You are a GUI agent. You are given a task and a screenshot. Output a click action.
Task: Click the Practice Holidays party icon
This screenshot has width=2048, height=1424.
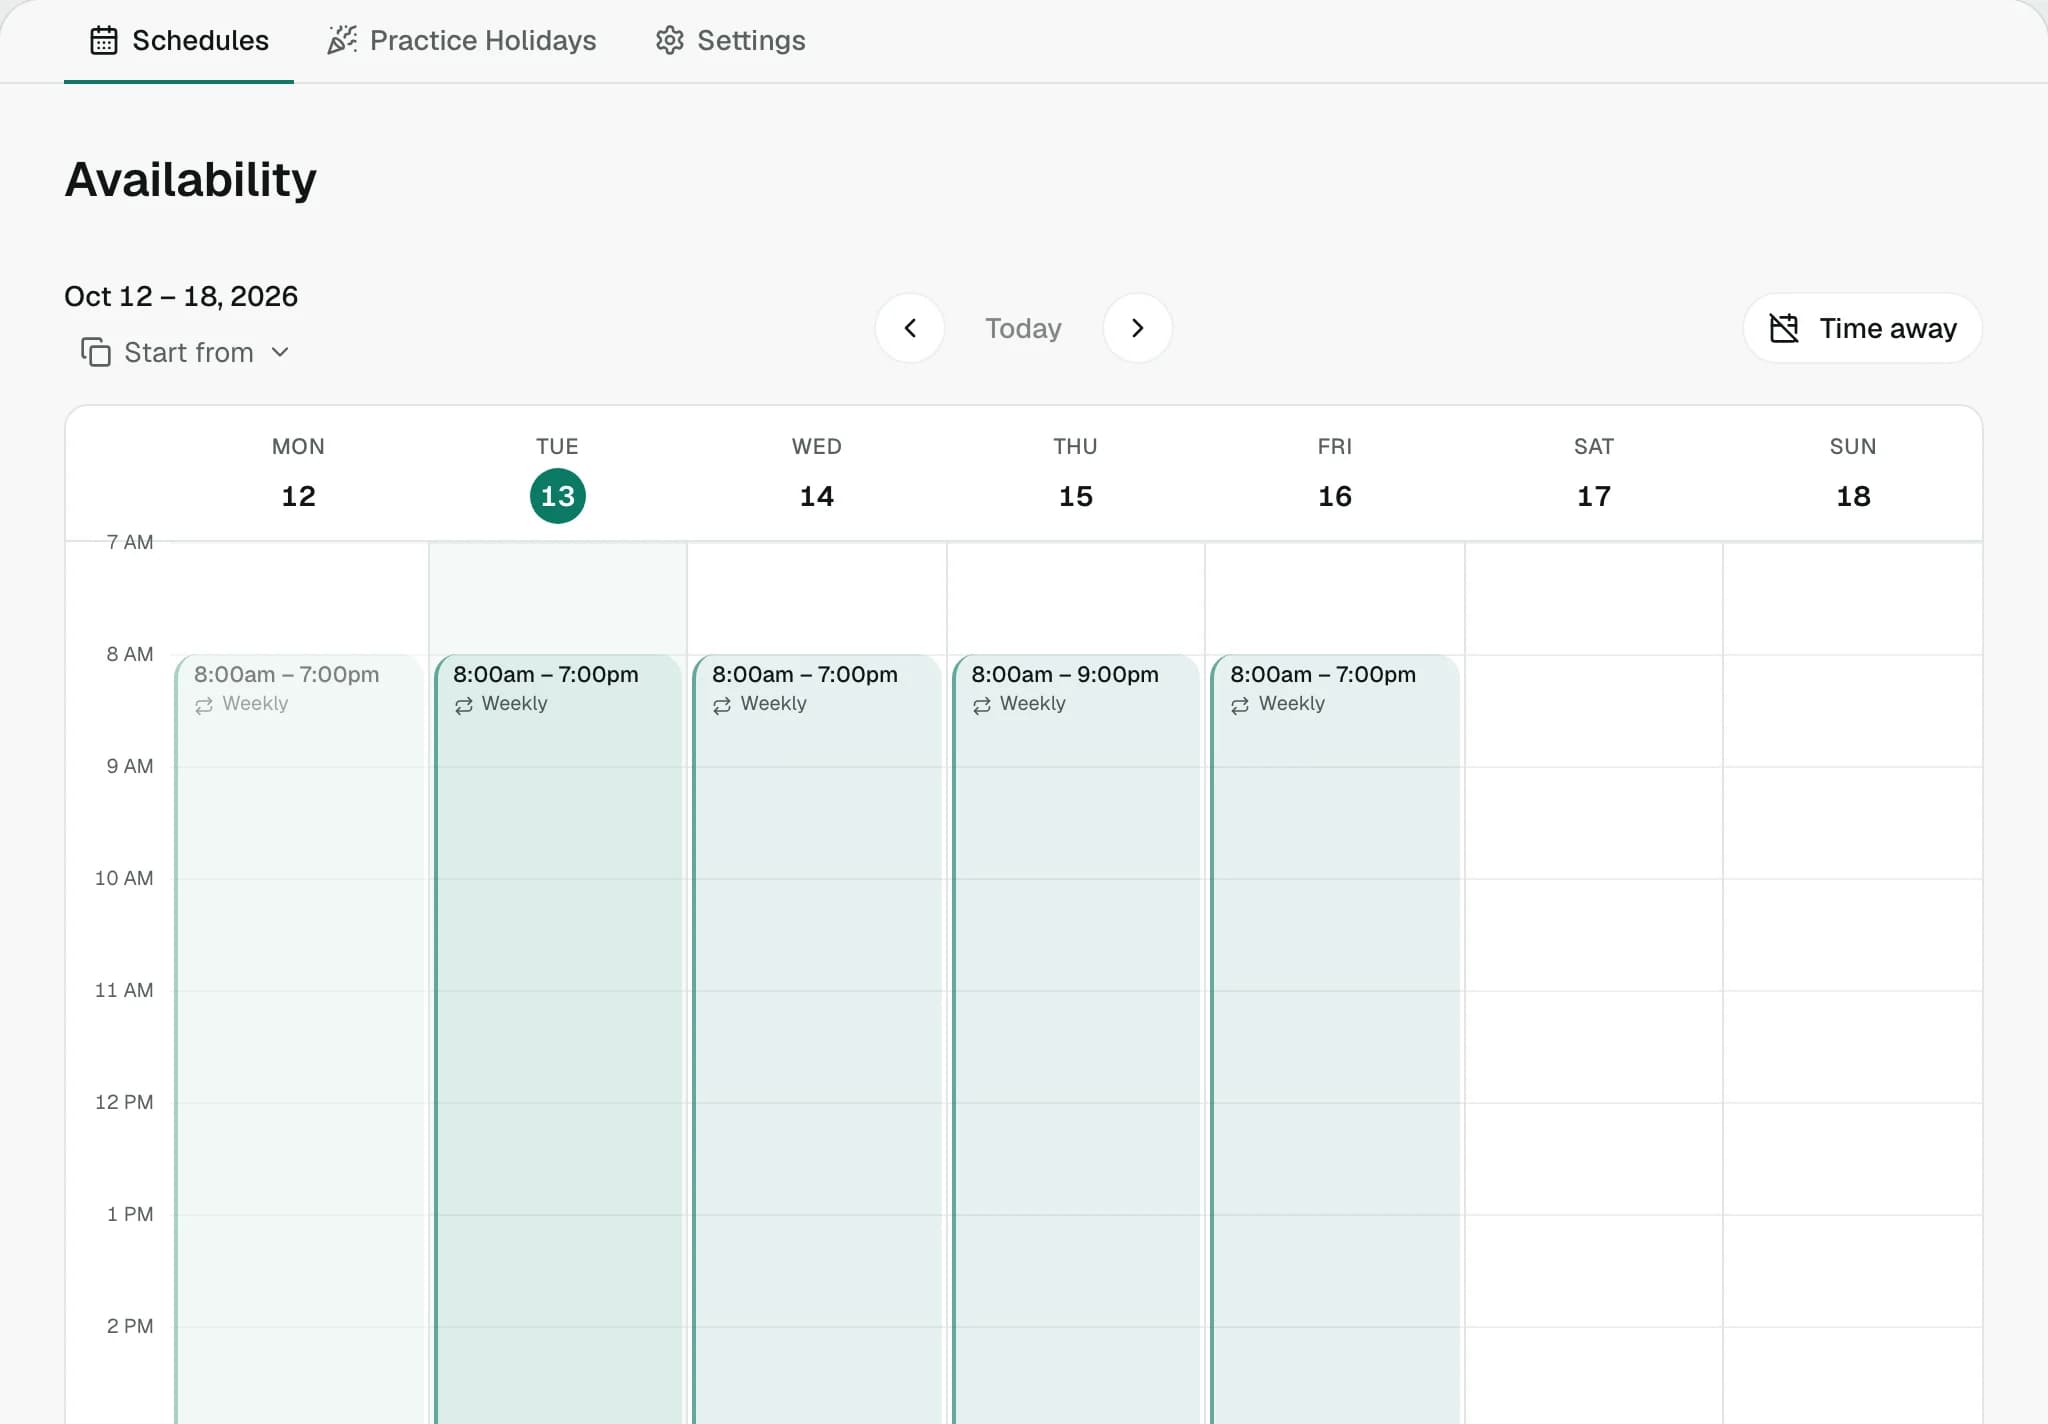[342, 41]
